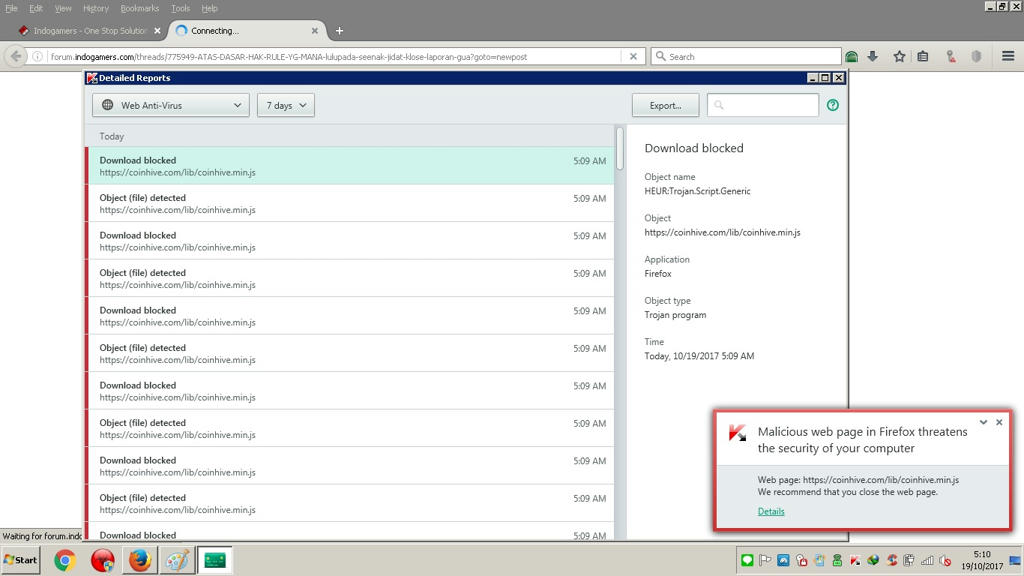Open the Edit menu
Image resolution: width=1024 pixels, height=576 pixels.
(36, 8)
